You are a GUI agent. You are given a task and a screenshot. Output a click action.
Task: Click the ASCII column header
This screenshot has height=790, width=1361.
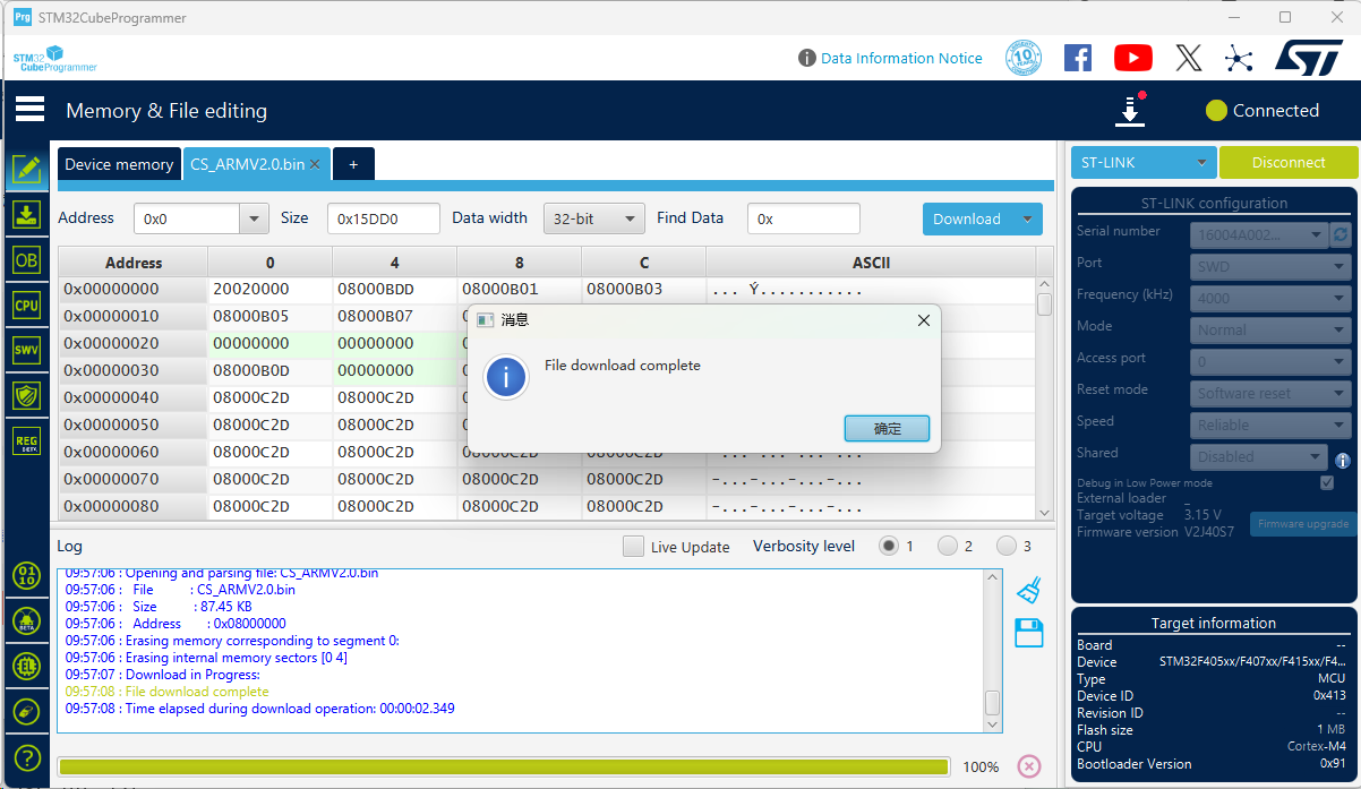pyautogui.click(x=871, y=263)
